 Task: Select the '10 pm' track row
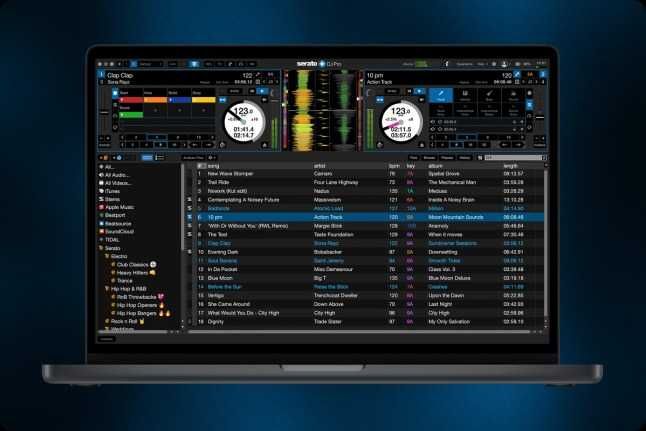coord(366,217)
